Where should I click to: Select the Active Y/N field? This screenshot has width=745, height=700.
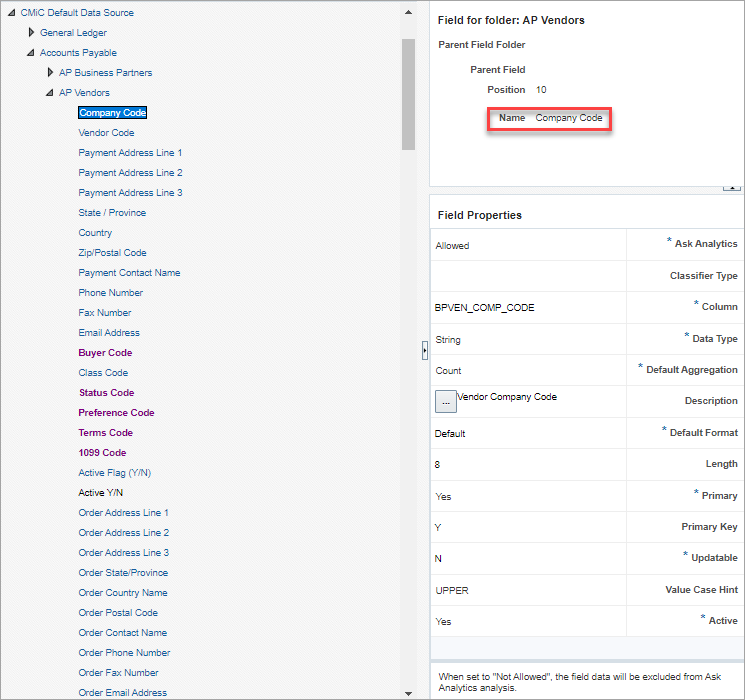101,493
